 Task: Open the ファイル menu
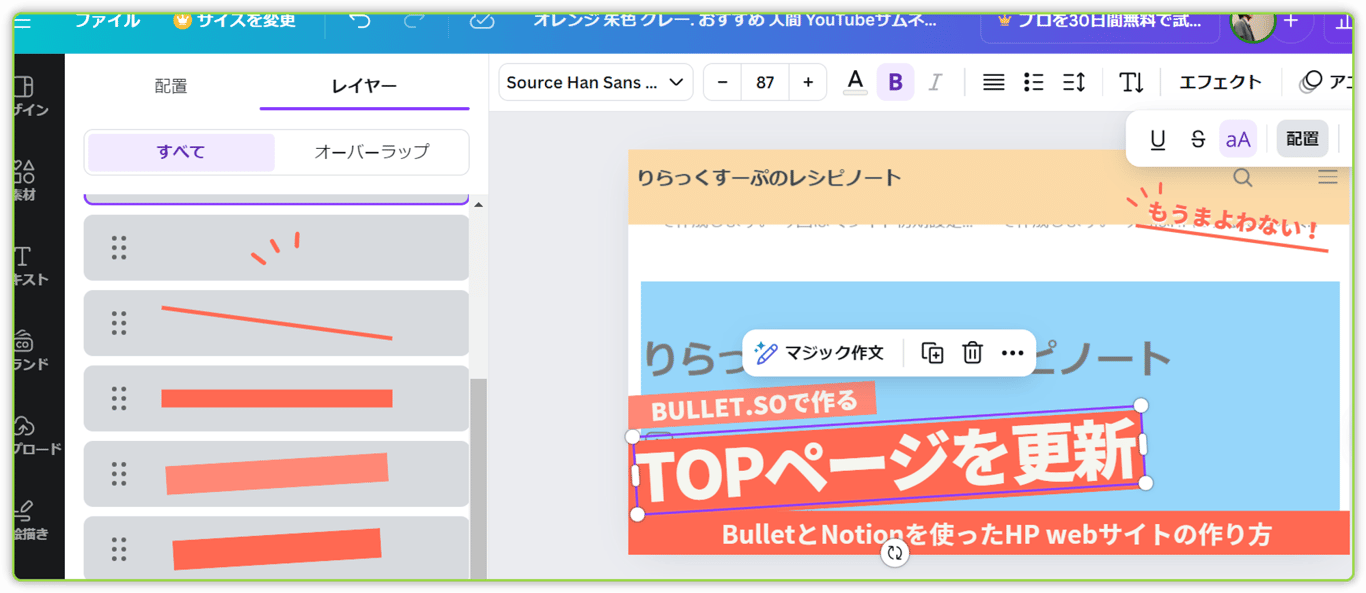[x=107, y=21]
